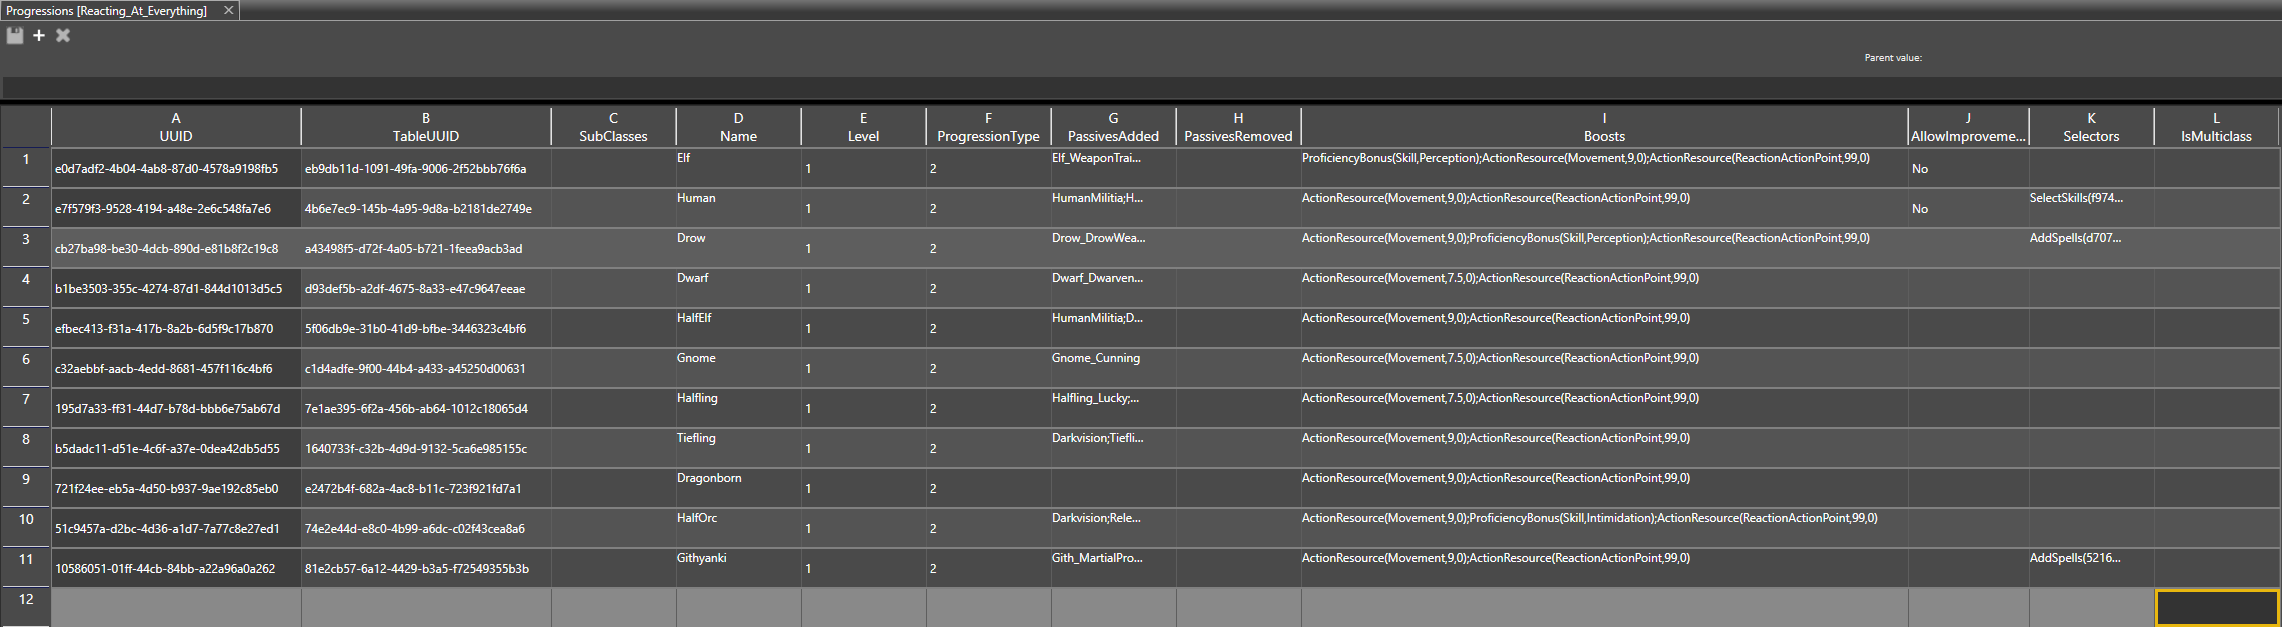Image resolution: width=2282 pixels, height=627 pixels.
Task: Click the SelectSkills selector cell
Action: pos(2091,207)
